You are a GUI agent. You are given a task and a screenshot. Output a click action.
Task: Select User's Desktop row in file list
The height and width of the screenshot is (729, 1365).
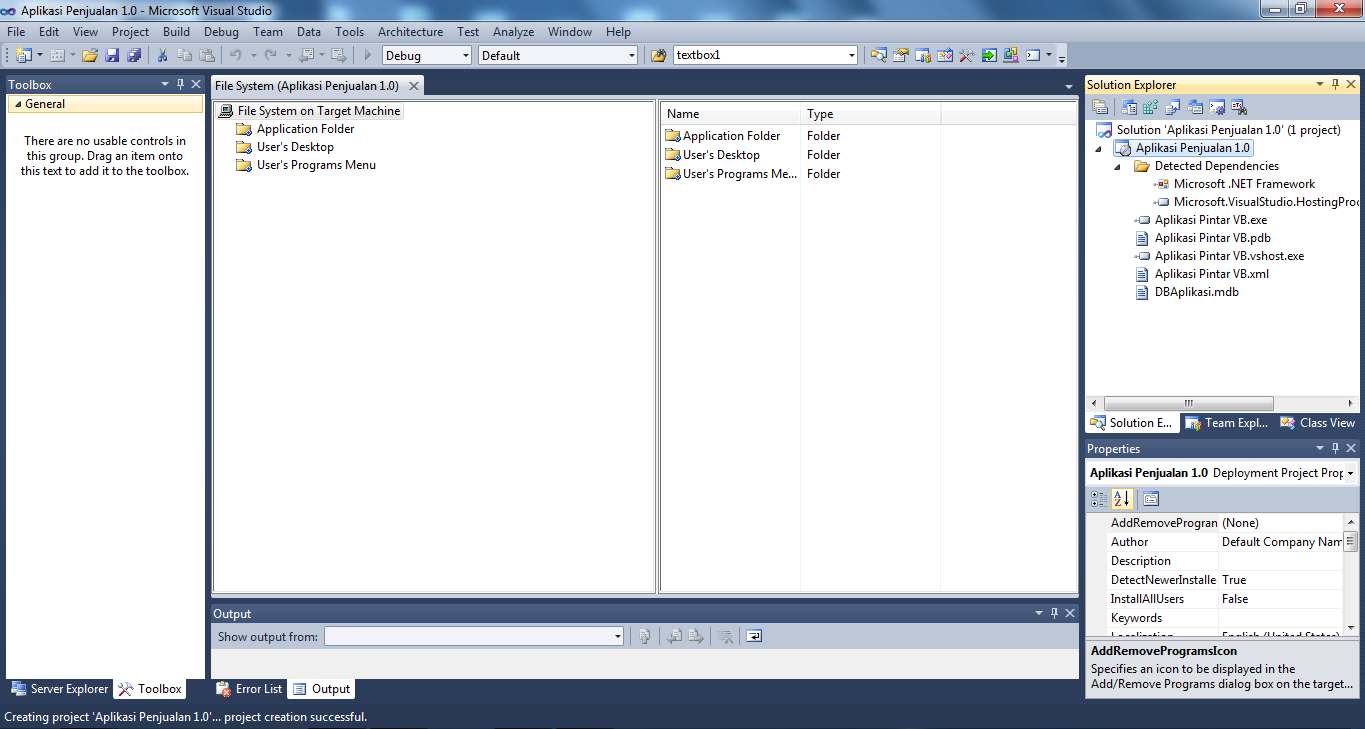click(x=721, y=155)
